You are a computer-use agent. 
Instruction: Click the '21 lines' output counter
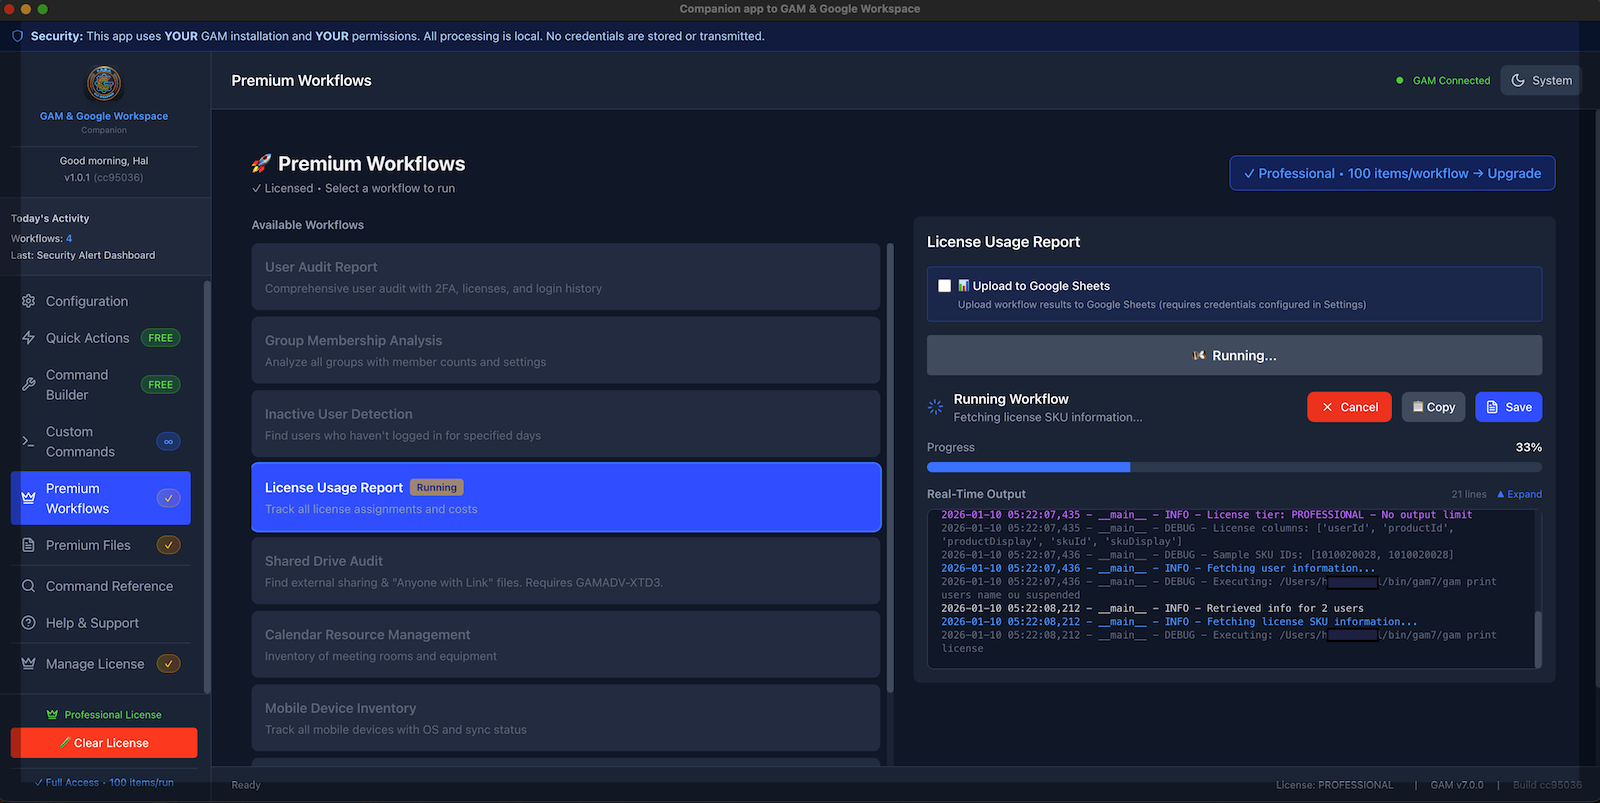[1469, 494]
